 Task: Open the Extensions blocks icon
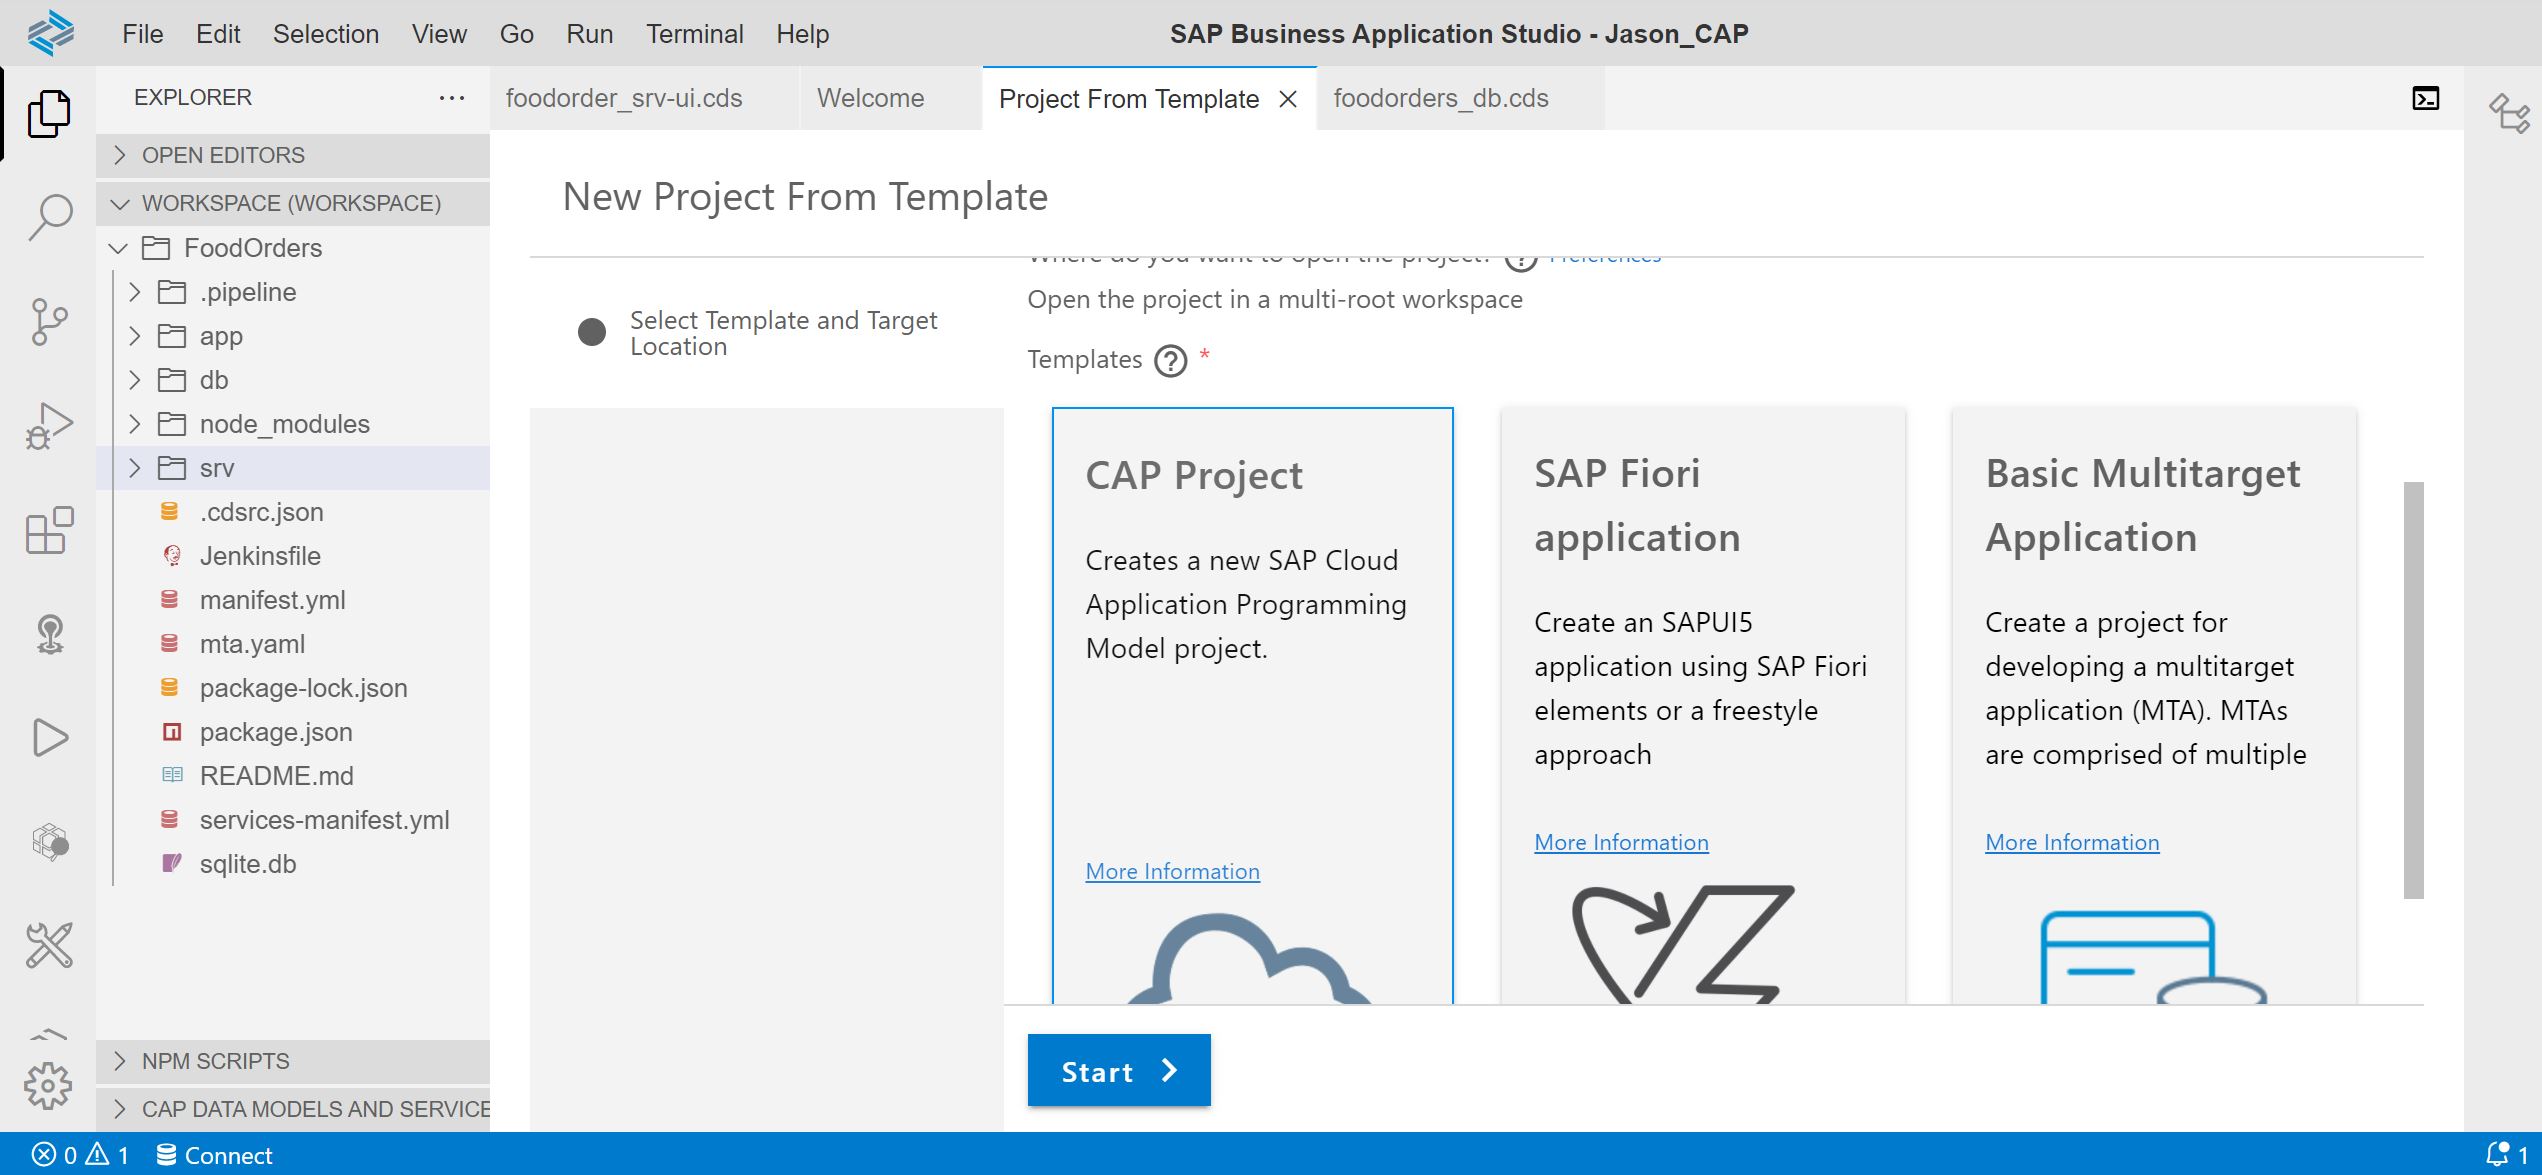click(x=49, y=531)
